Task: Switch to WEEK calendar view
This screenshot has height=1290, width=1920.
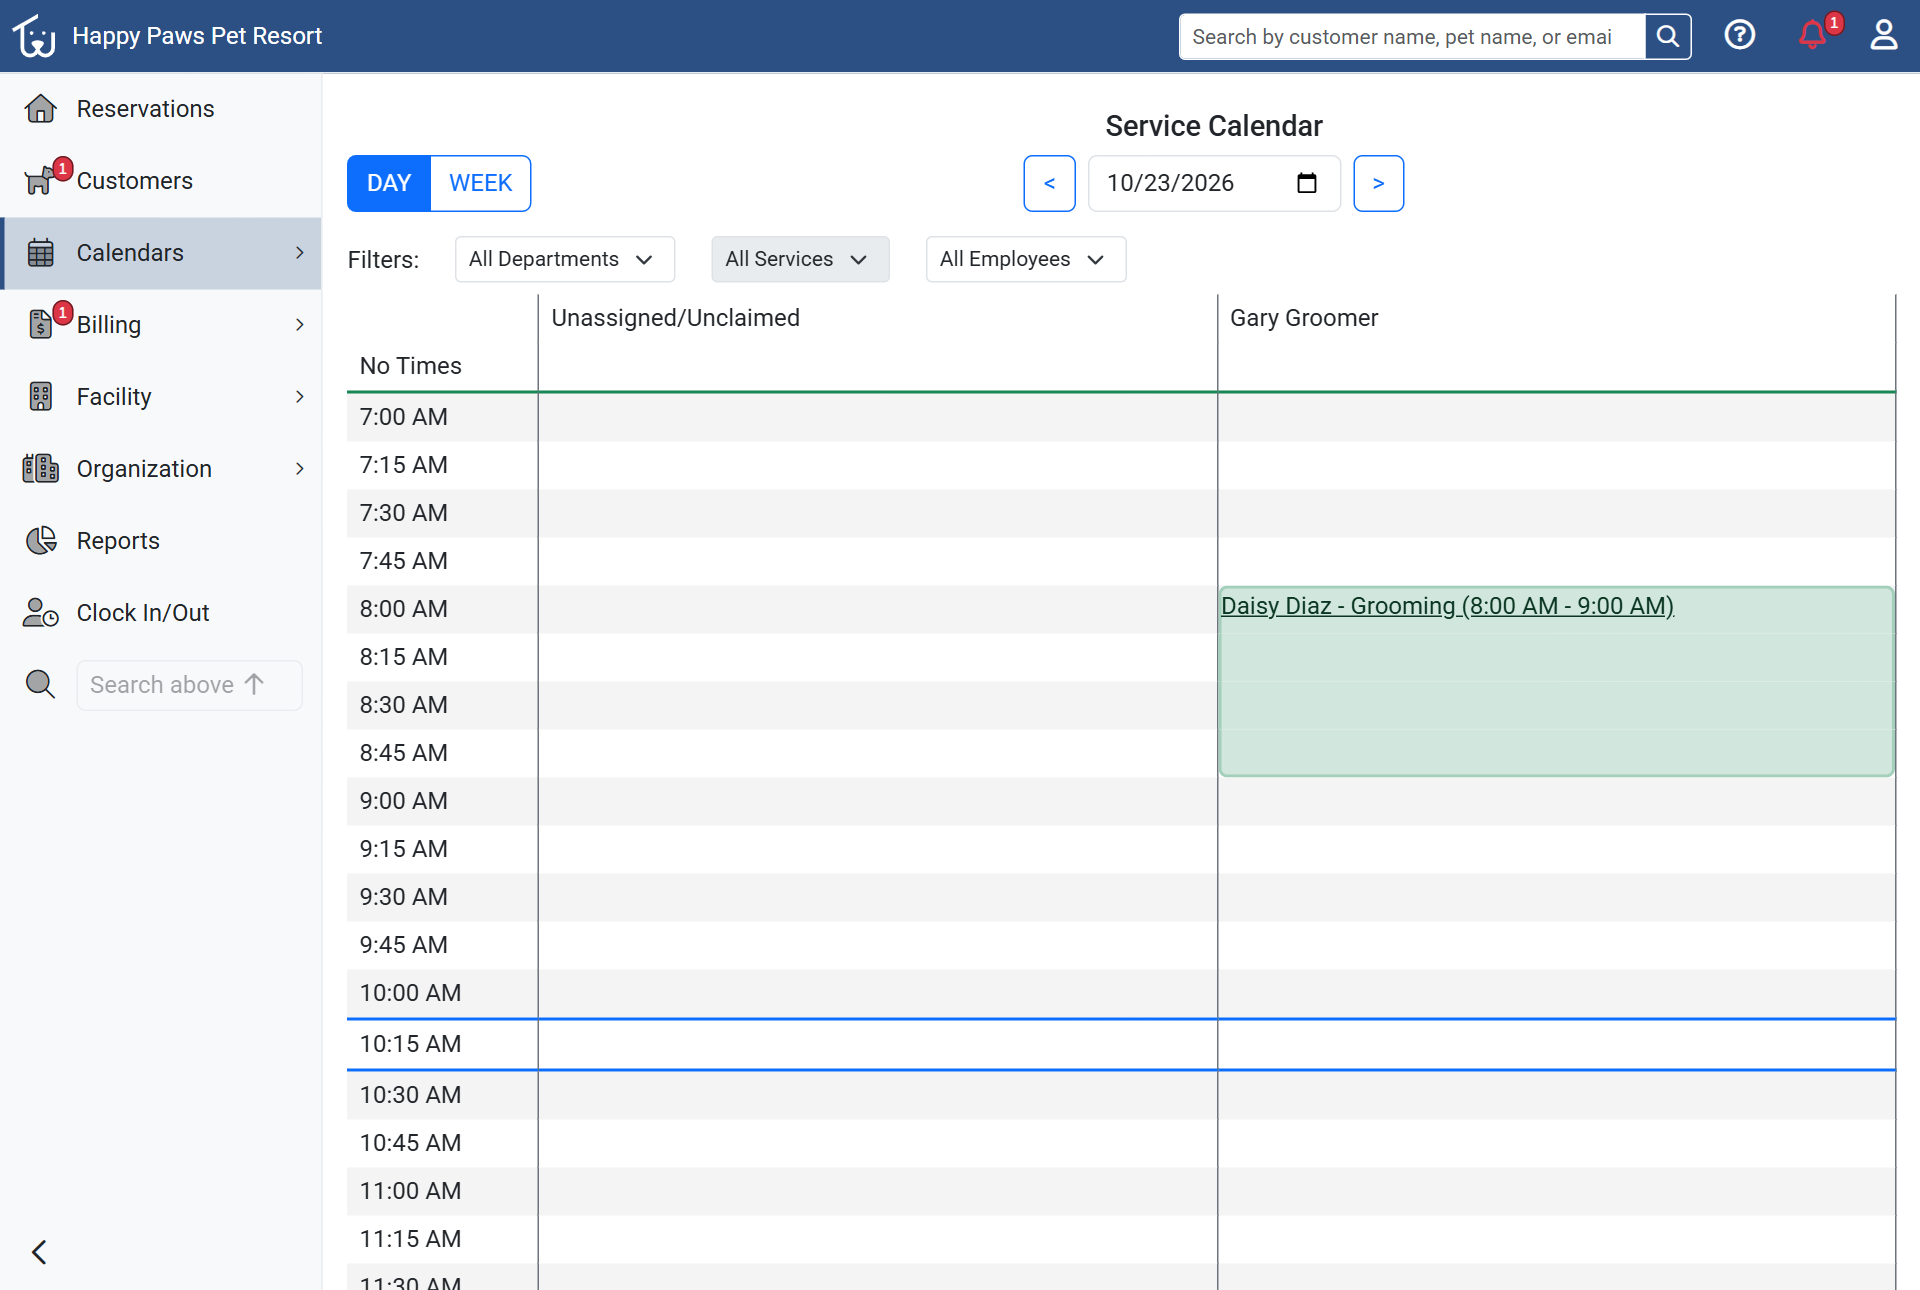Action: click(x=481, y=183)
